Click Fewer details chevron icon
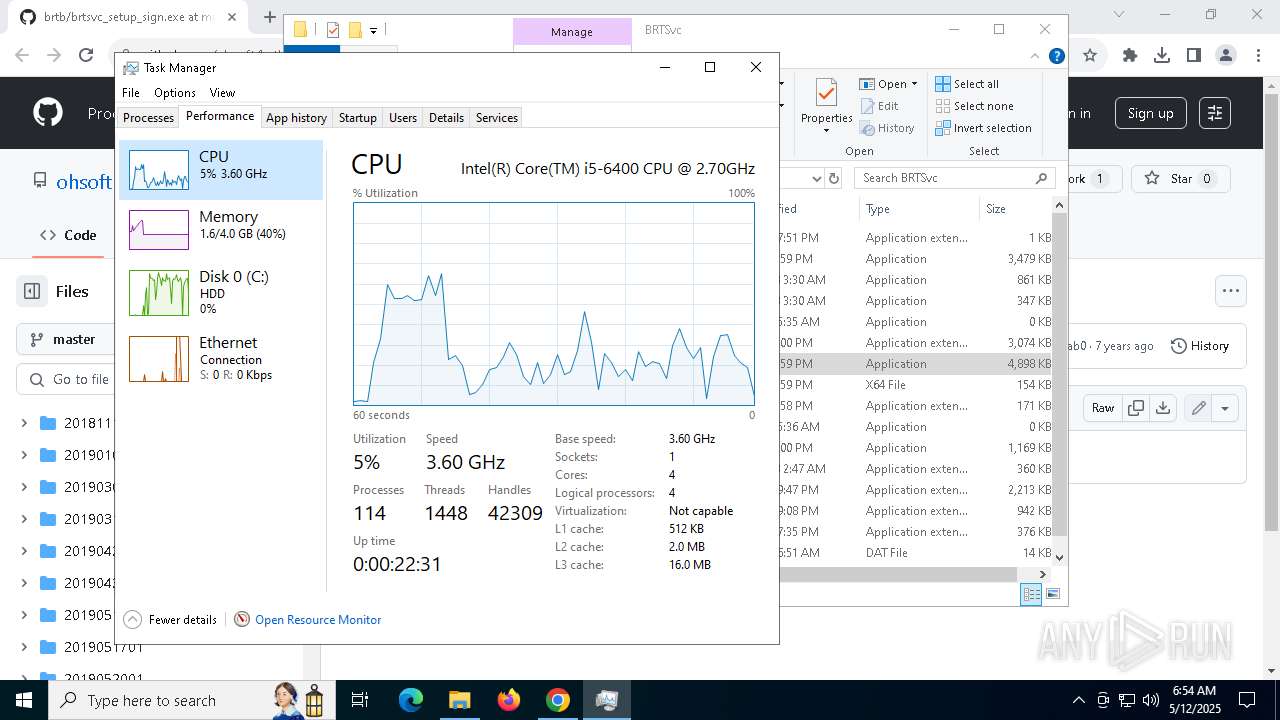The image size is (1280, 720). (132, 620)
